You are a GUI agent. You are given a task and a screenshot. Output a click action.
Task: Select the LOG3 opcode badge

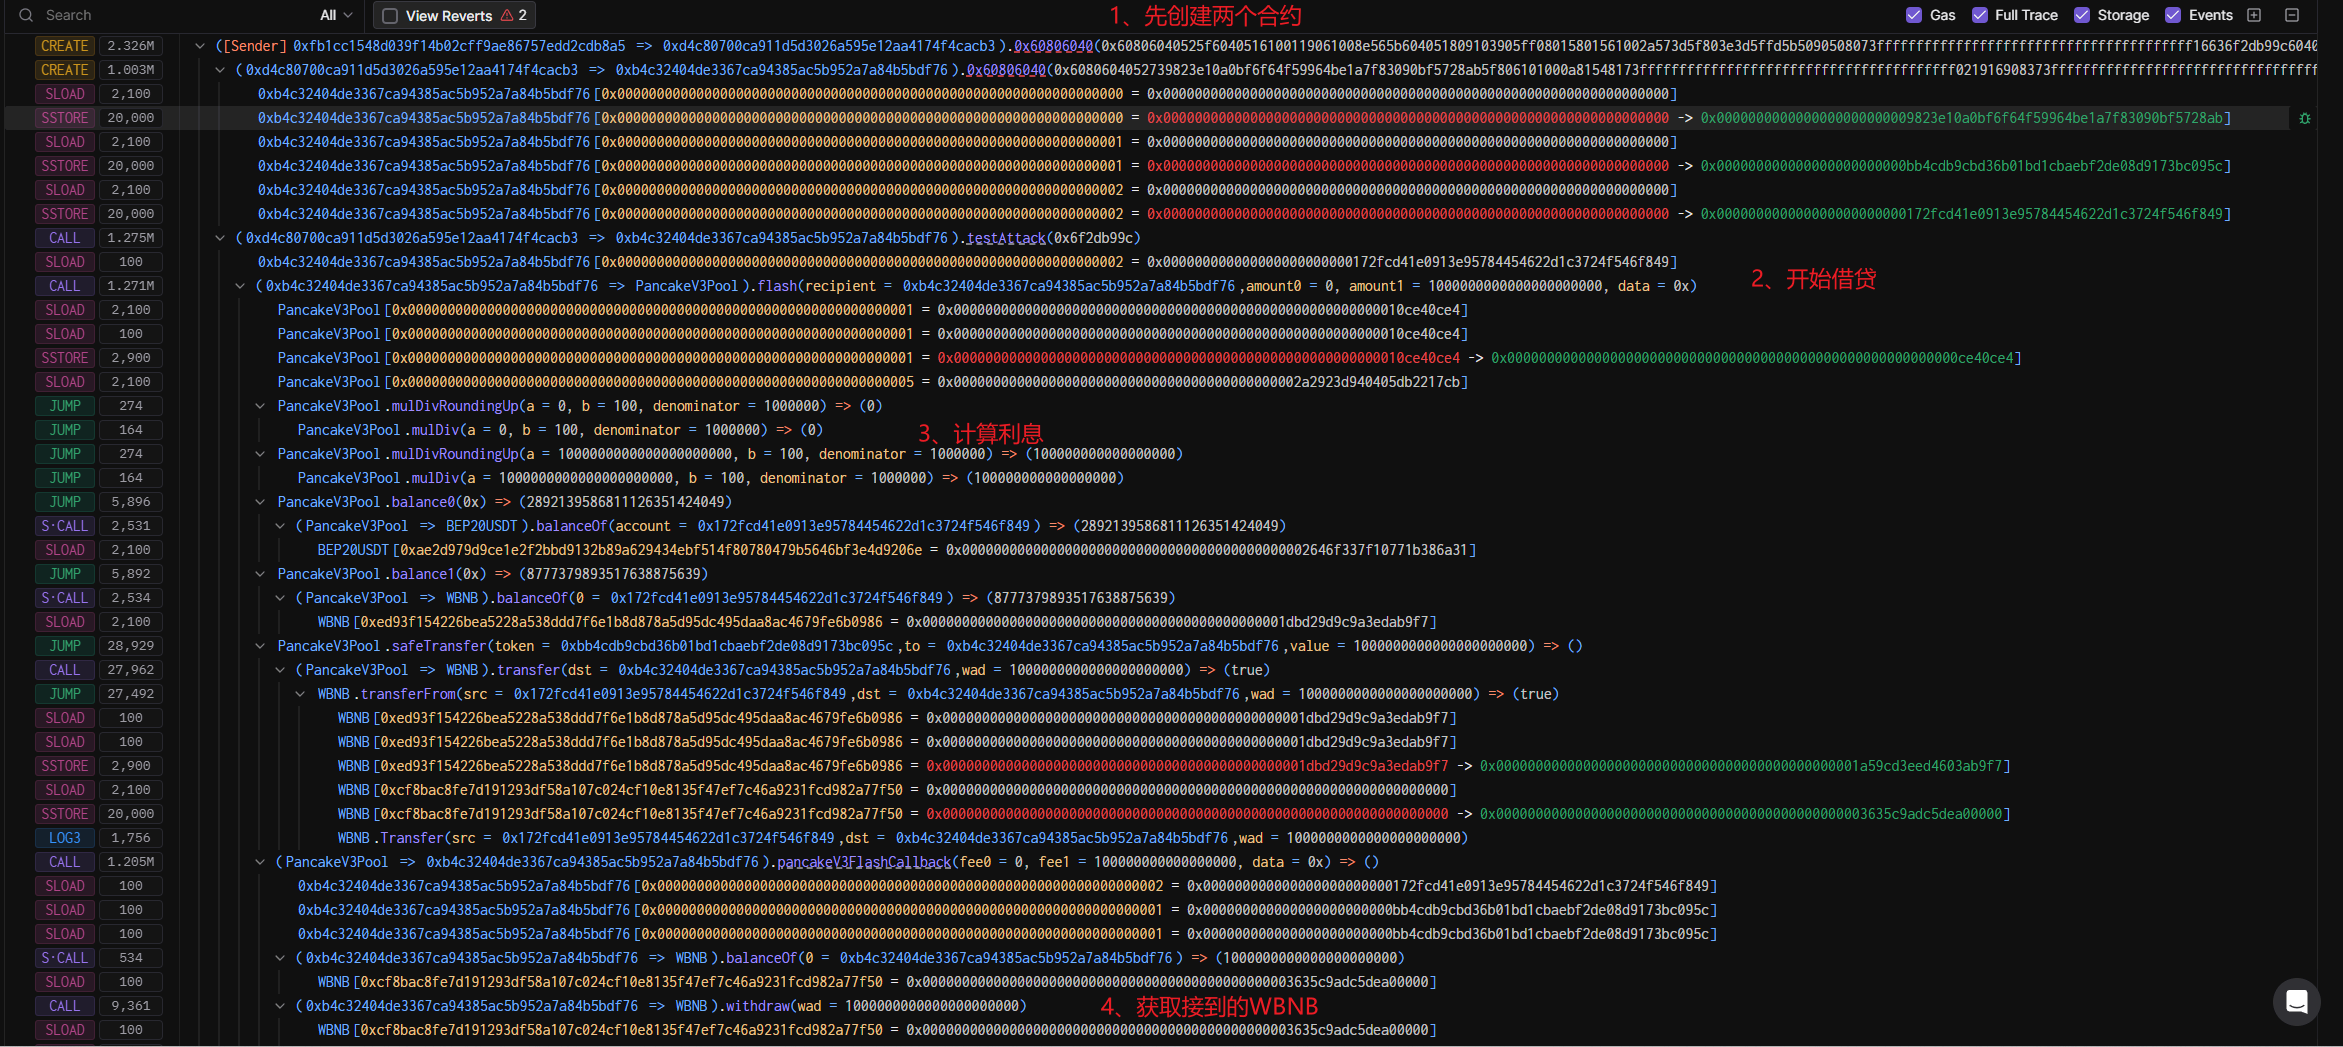[65, 838]
